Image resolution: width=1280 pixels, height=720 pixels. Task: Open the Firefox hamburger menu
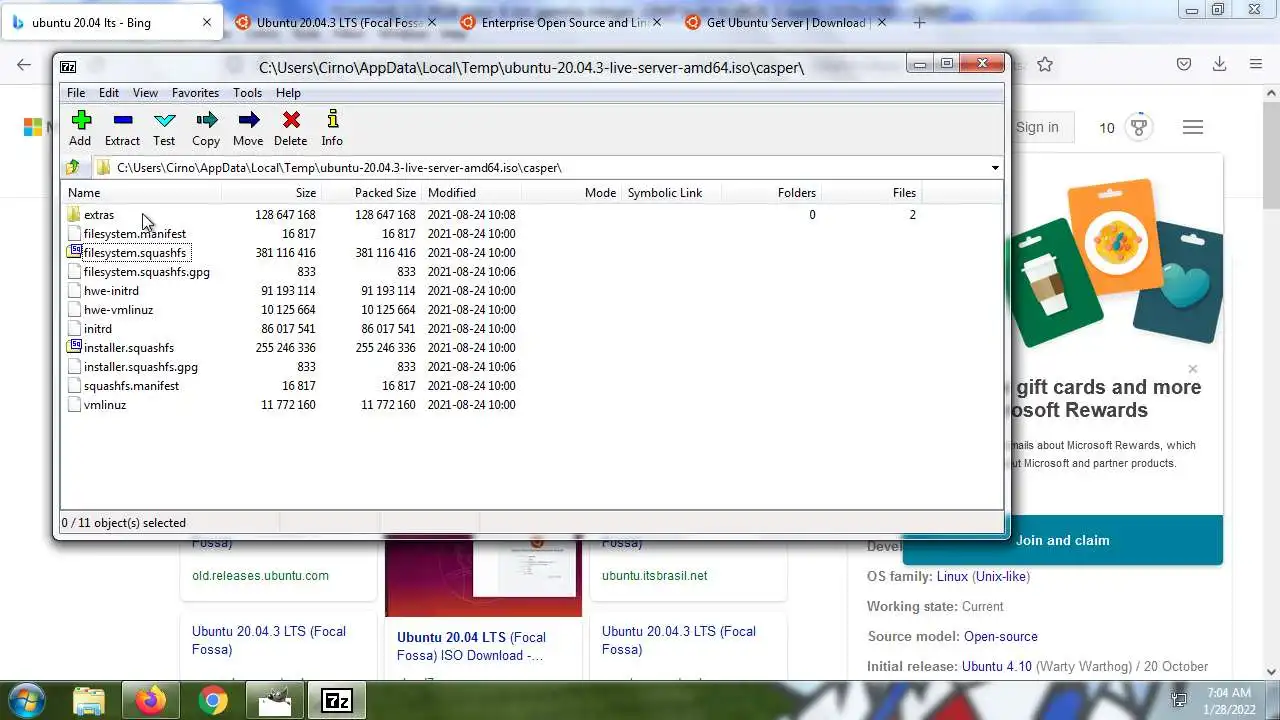1256,64
